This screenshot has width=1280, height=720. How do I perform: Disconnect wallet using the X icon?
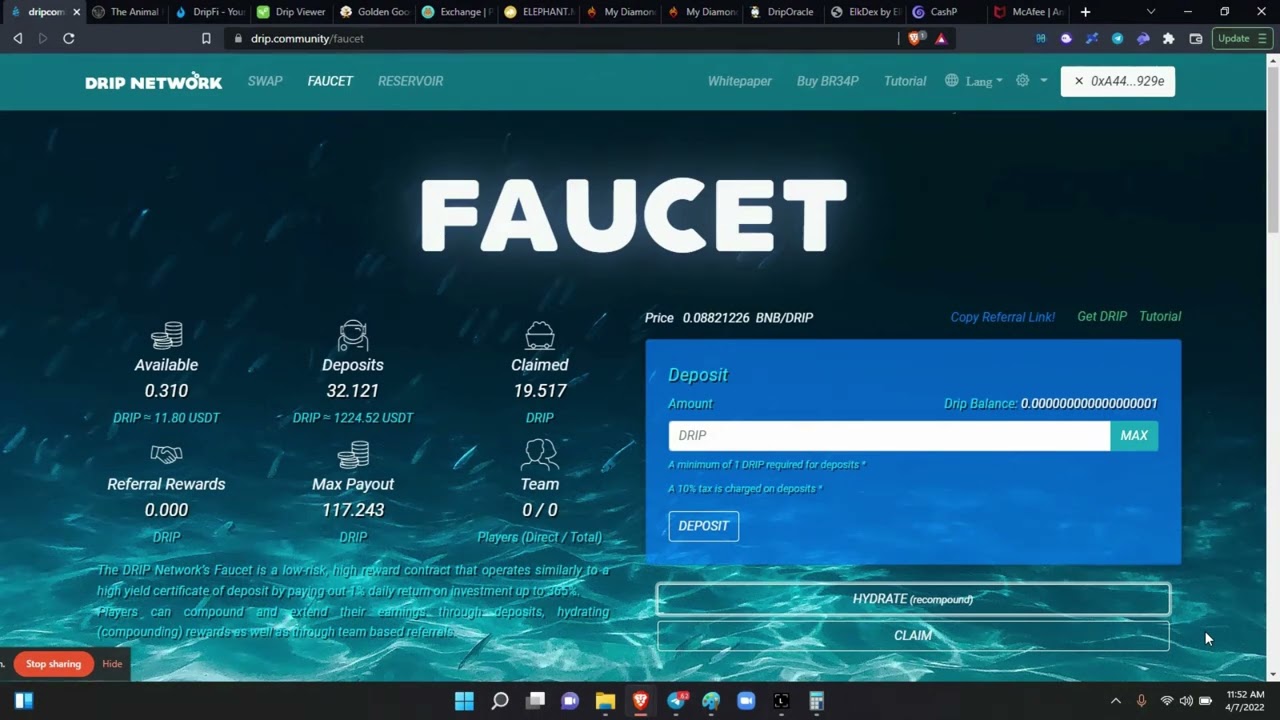pos(1079,81)
